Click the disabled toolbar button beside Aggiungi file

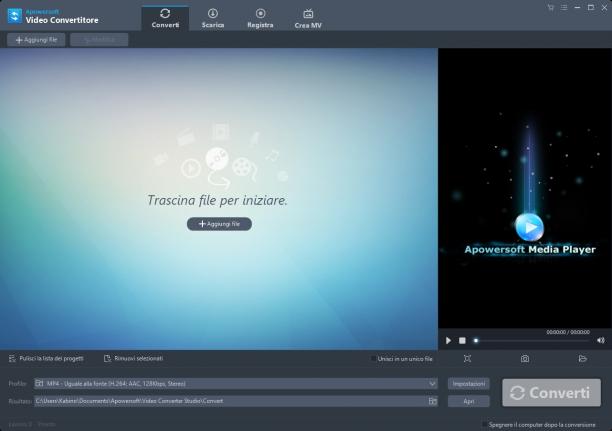click(99, 40)
